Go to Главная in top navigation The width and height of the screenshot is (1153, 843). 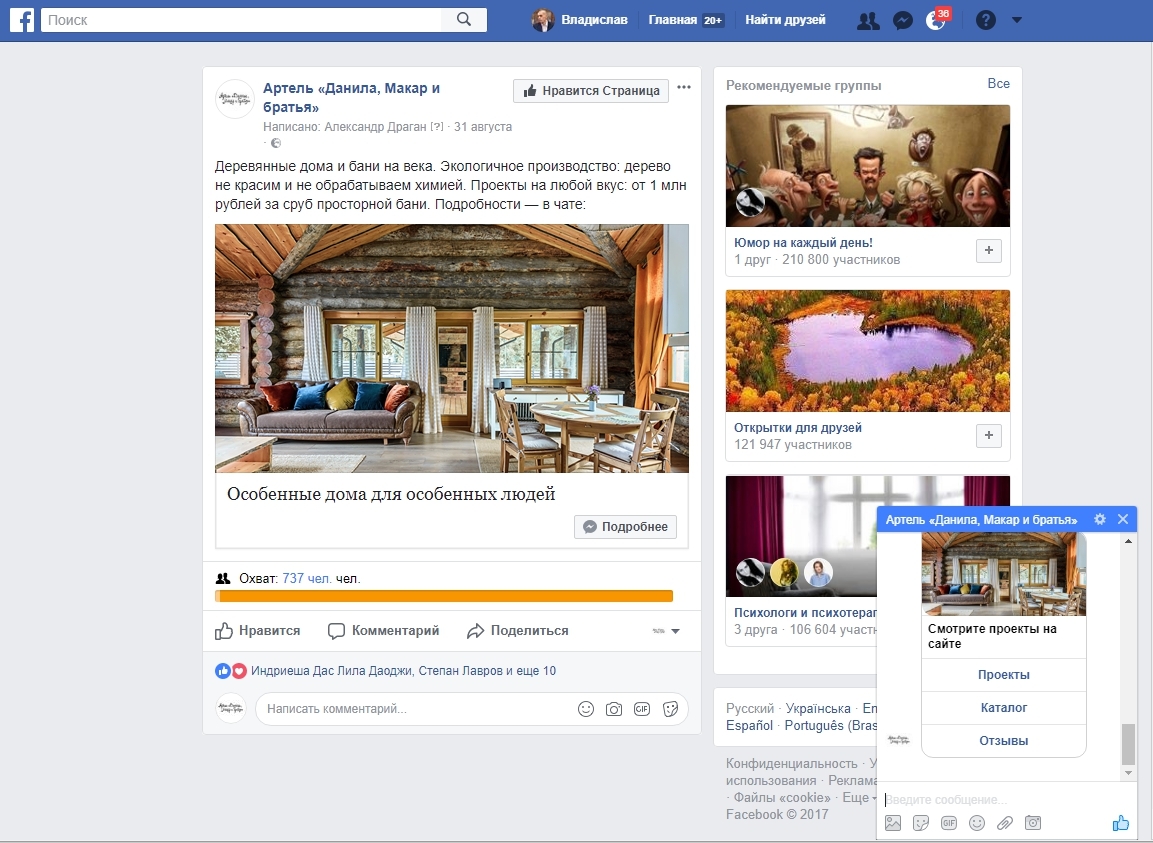pyautogui.click(x=673, y=20)
